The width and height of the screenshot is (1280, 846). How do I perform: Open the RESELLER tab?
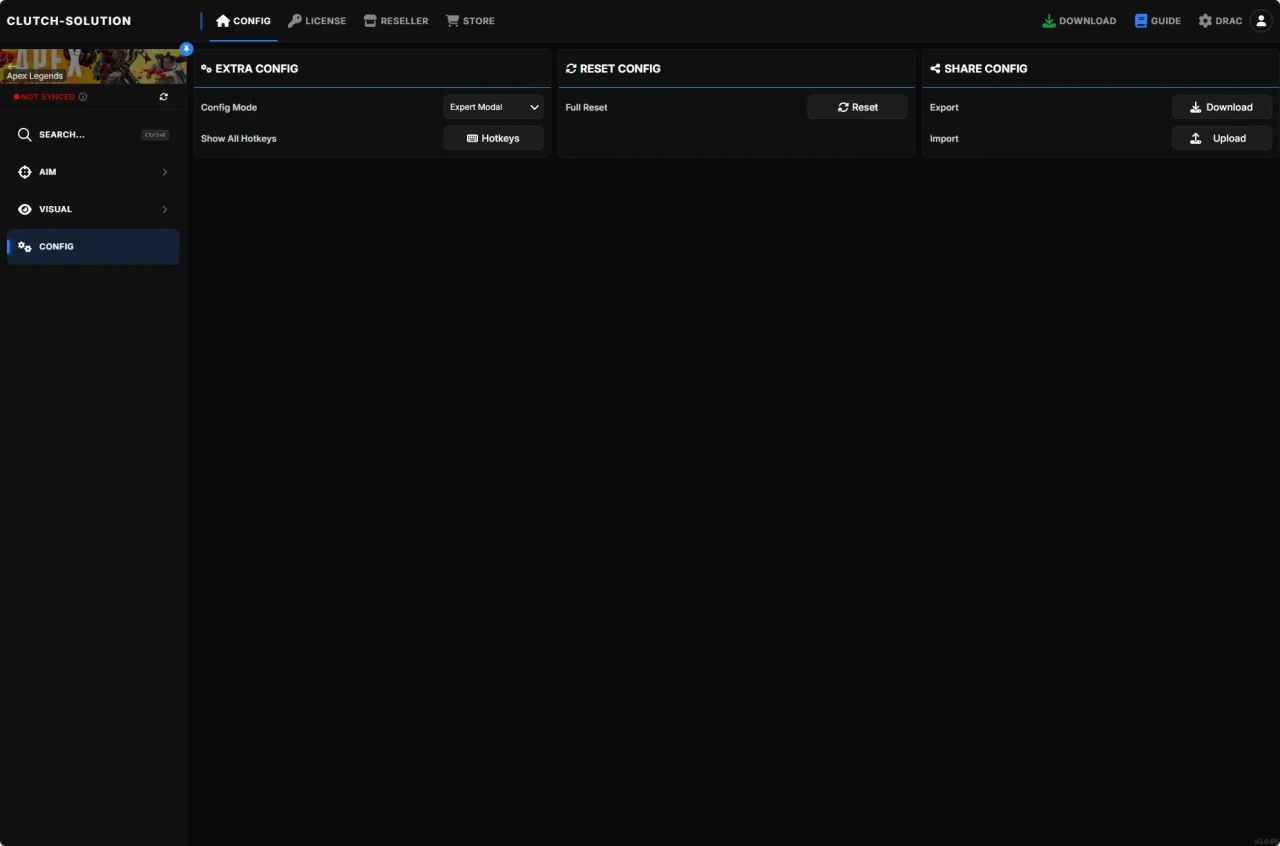(x=396, y=20)
